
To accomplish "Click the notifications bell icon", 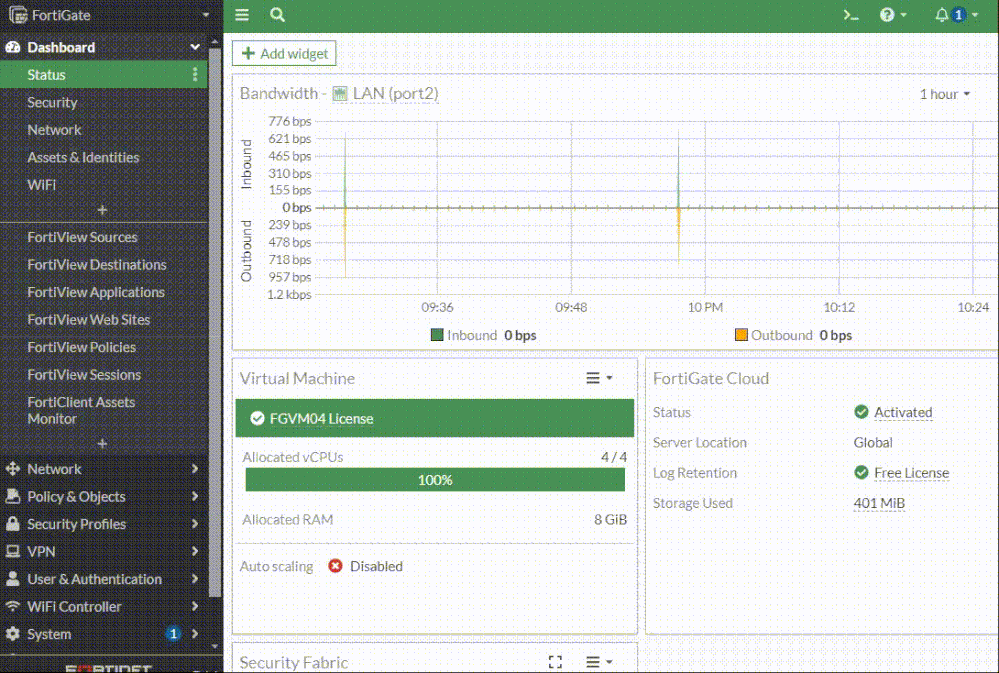I will tap(942, 15).
